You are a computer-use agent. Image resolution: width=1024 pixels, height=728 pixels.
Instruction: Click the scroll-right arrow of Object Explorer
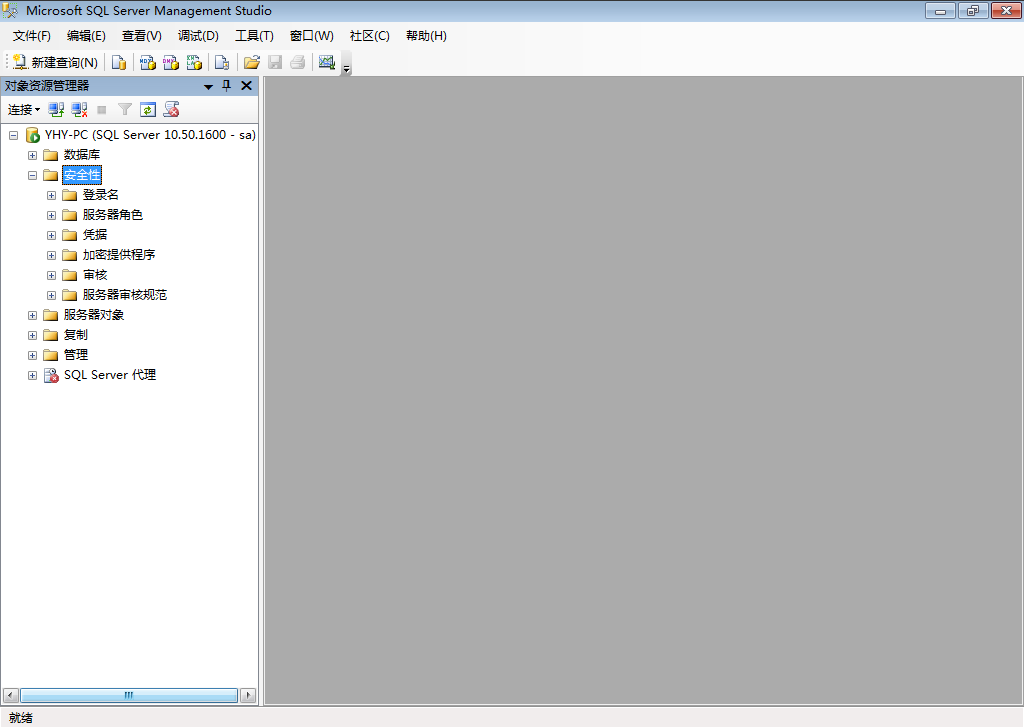[248, 695]
